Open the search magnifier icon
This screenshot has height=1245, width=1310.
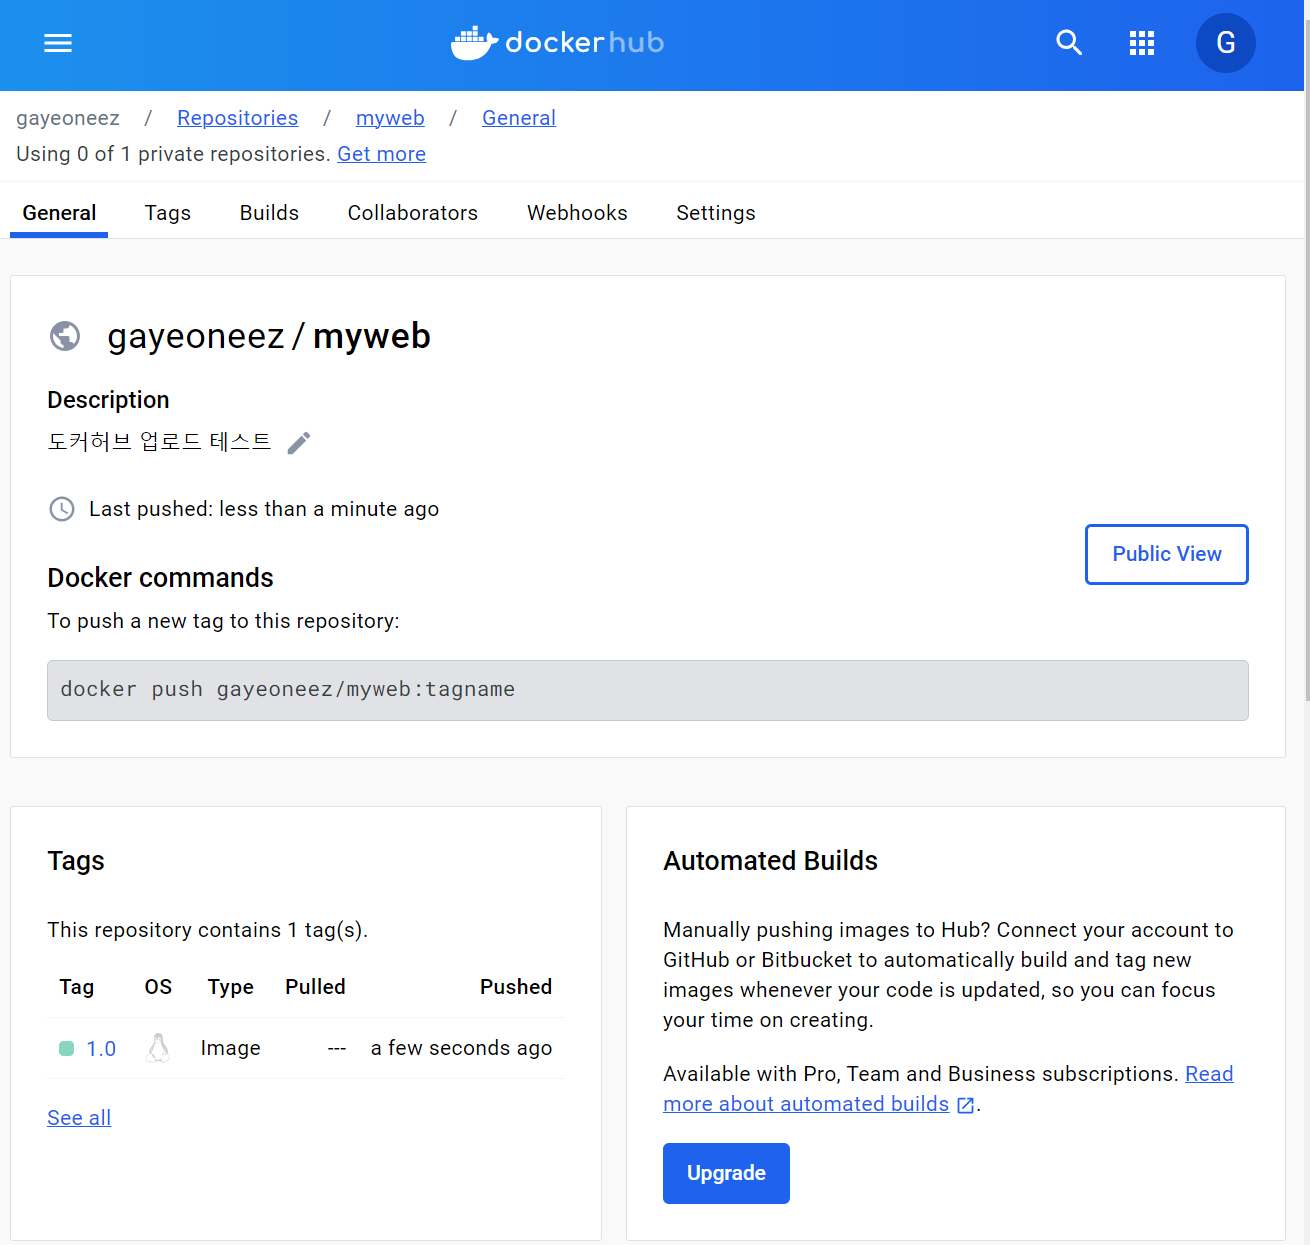pos(1069,43)
